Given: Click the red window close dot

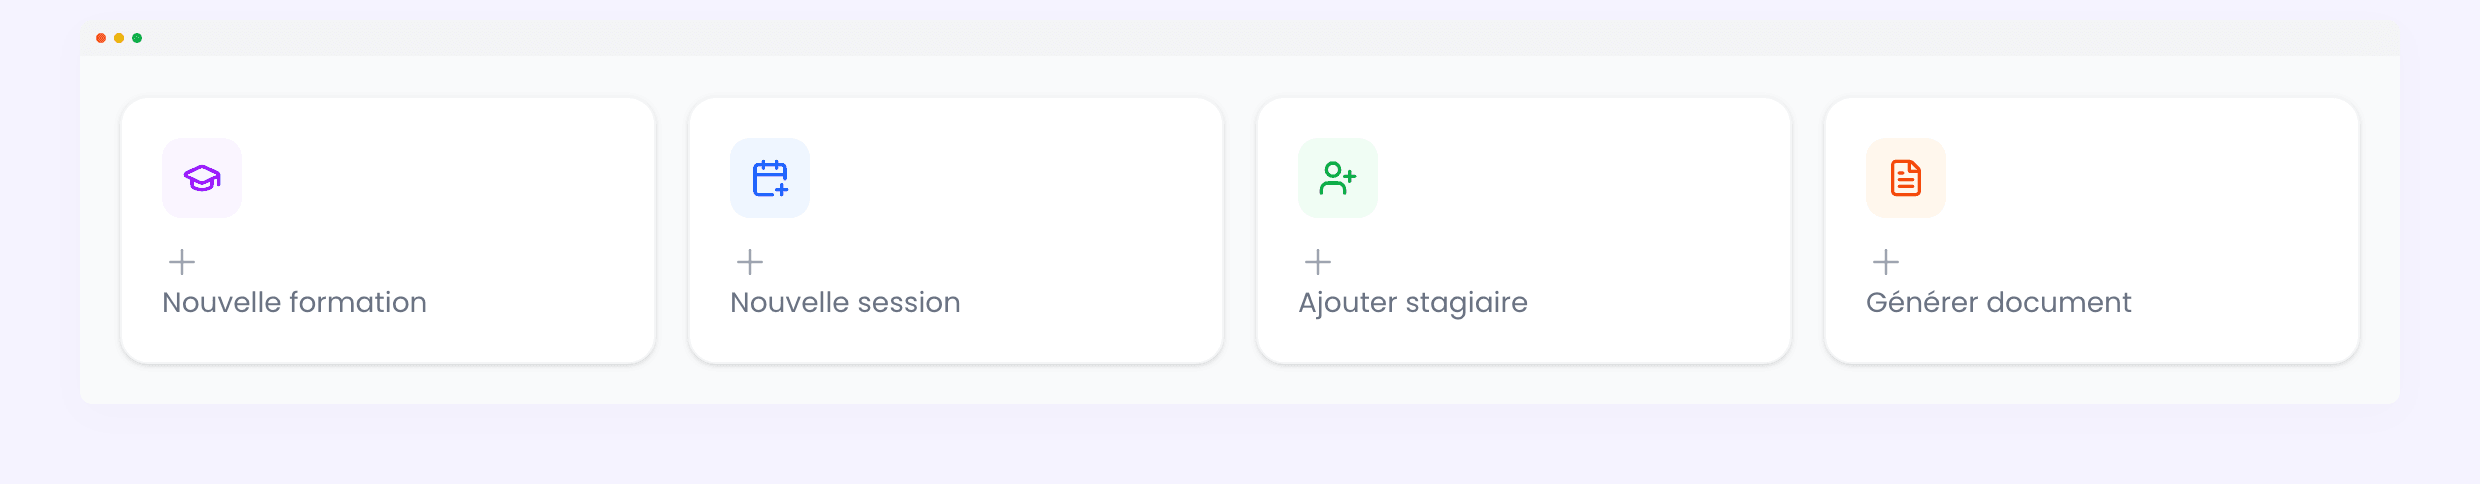Looking at the screenshot, I should pos(101,38).
